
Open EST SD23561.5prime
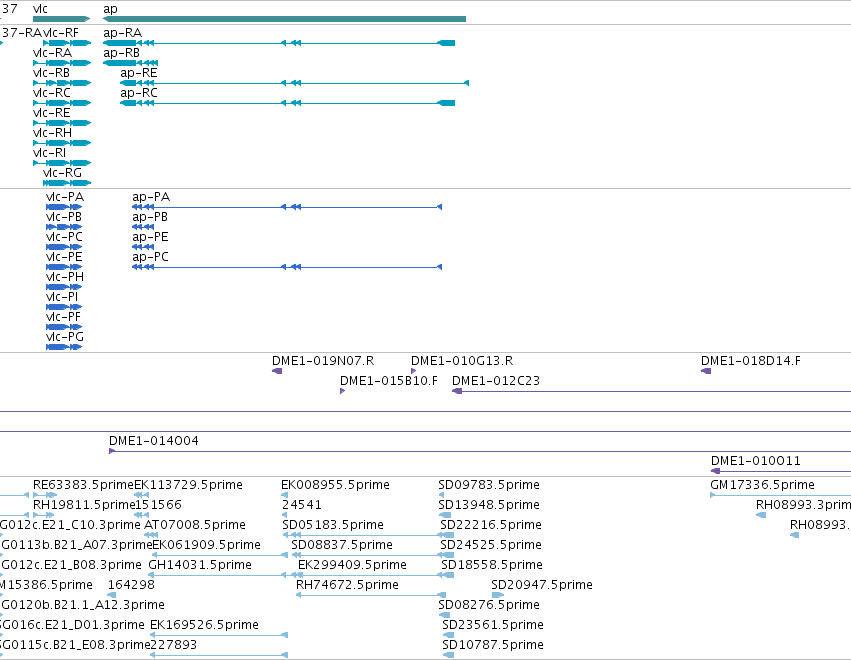(493, 625)
